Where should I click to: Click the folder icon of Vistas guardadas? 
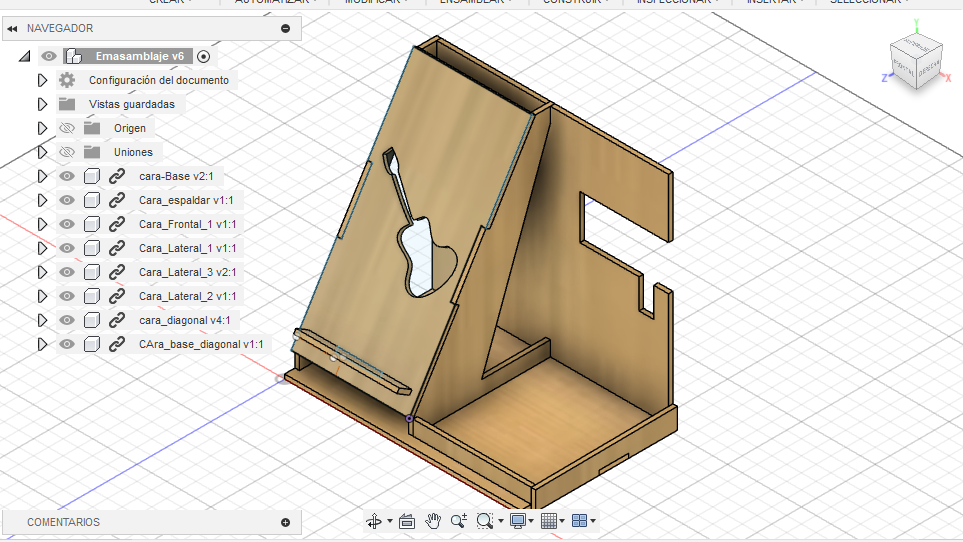tap(67, 104)
